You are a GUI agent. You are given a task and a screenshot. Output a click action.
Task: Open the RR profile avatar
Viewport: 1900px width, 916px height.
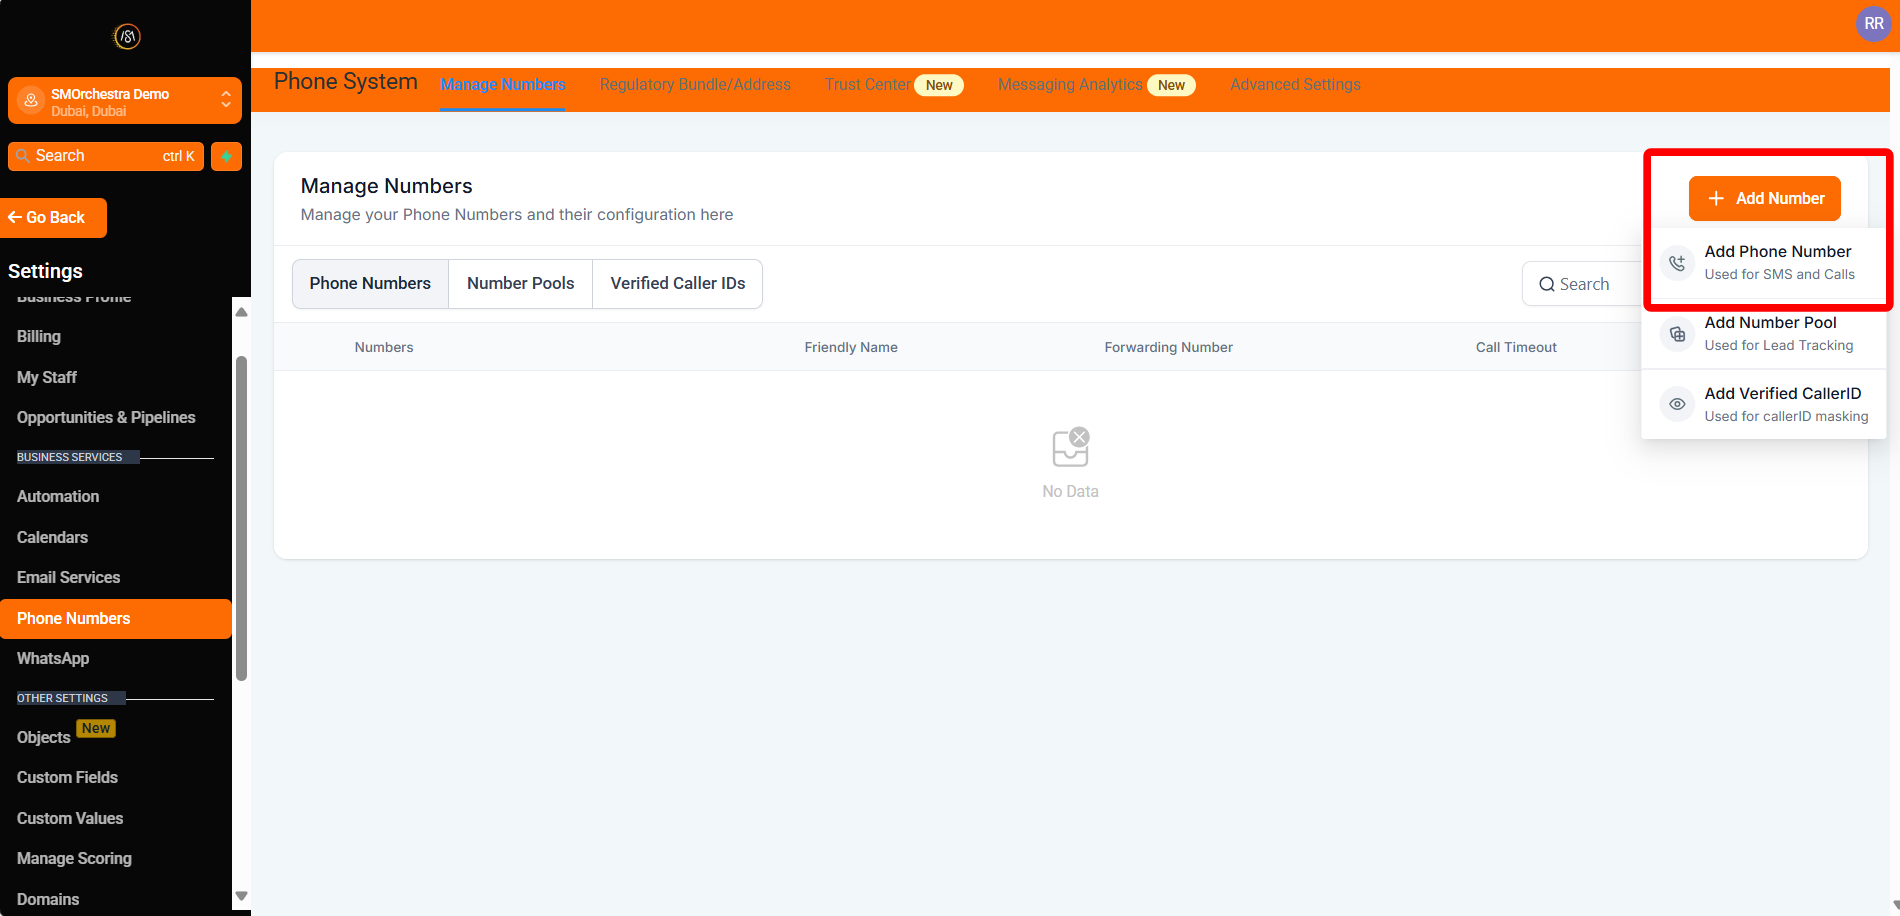pyautogui.click(x=1872, y=24)
